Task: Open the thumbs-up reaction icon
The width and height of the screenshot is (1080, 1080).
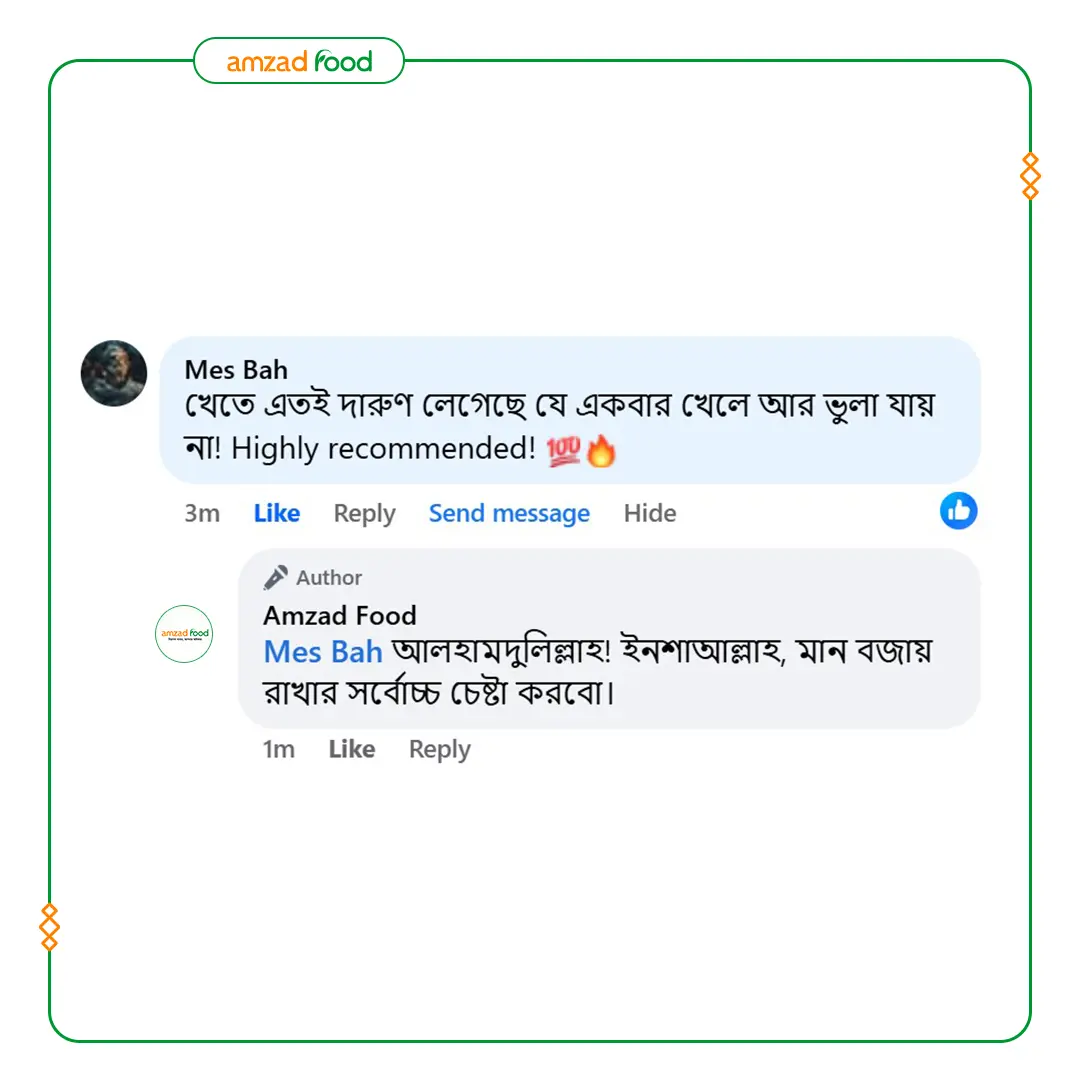Action: tap(958, 510)
